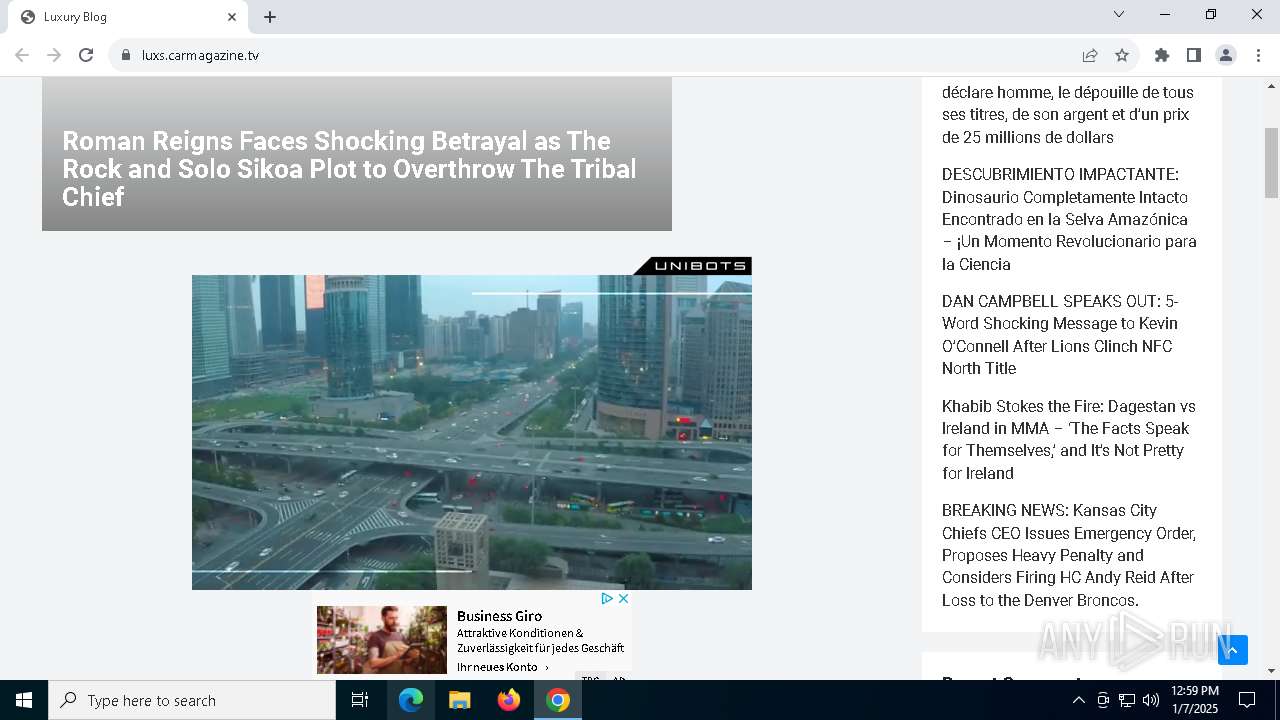
Task: Launch Firefox from taskbar
Action: coord(509,700)
